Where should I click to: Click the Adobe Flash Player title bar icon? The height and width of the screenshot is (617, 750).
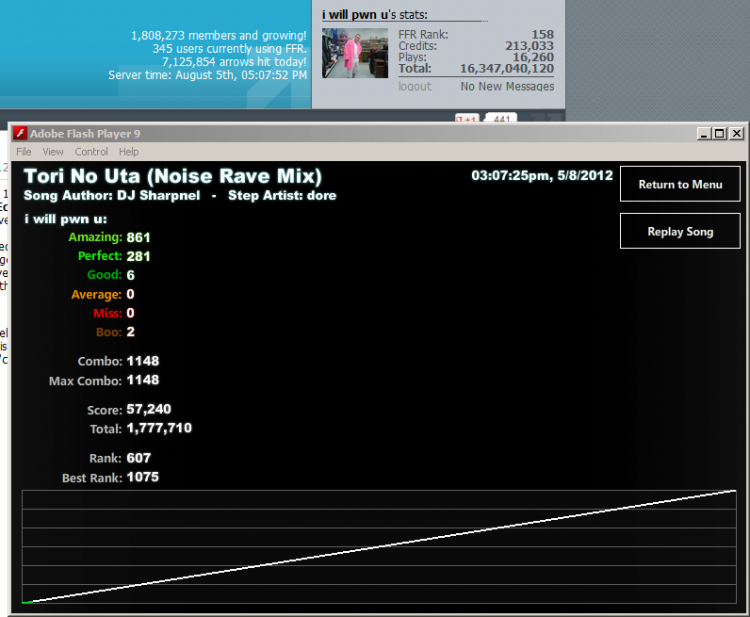click(x=20, y=133)
